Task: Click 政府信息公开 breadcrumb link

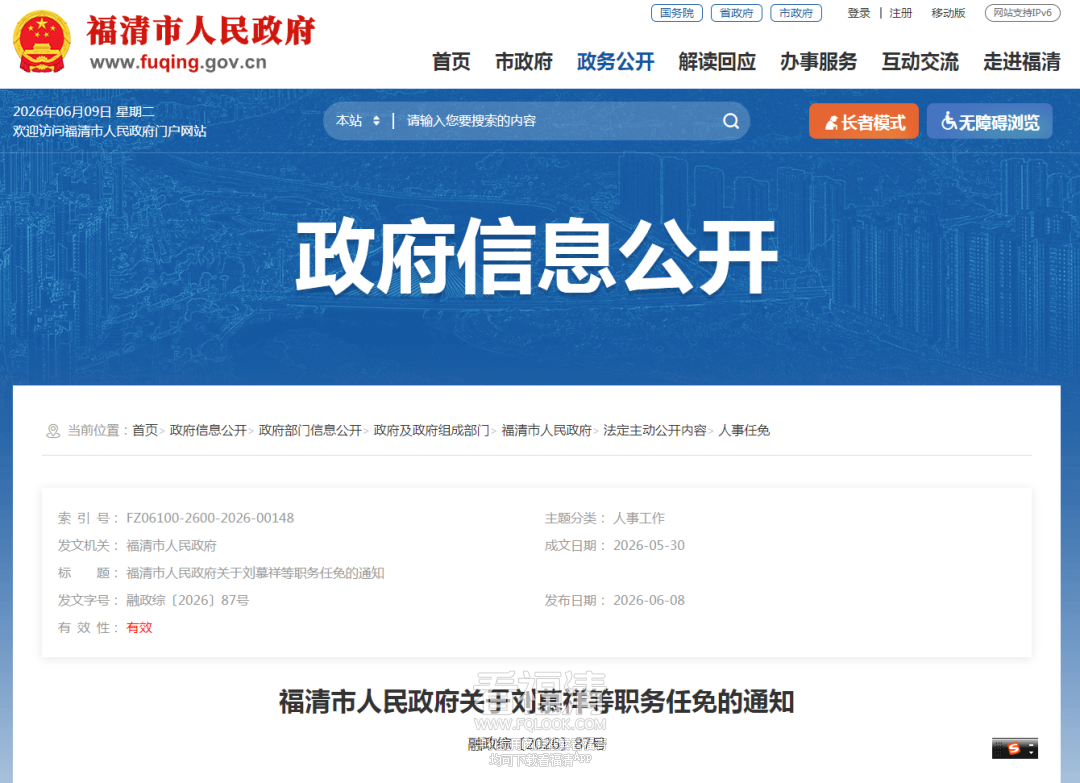Action: (x=208, y=430)
